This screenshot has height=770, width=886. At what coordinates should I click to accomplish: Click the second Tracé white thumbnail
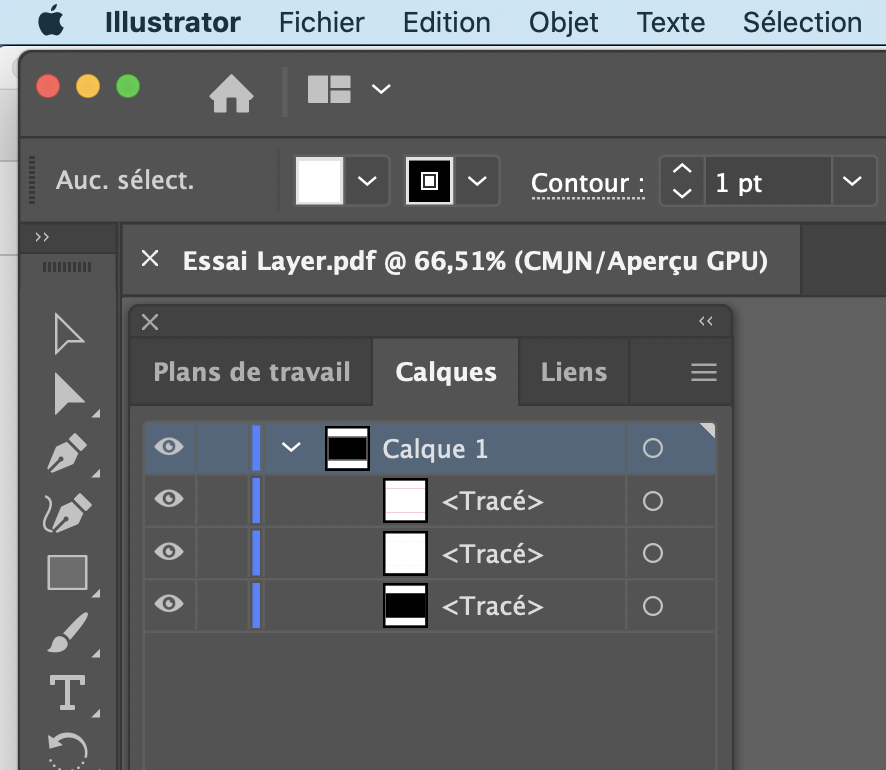click(405, 553)
